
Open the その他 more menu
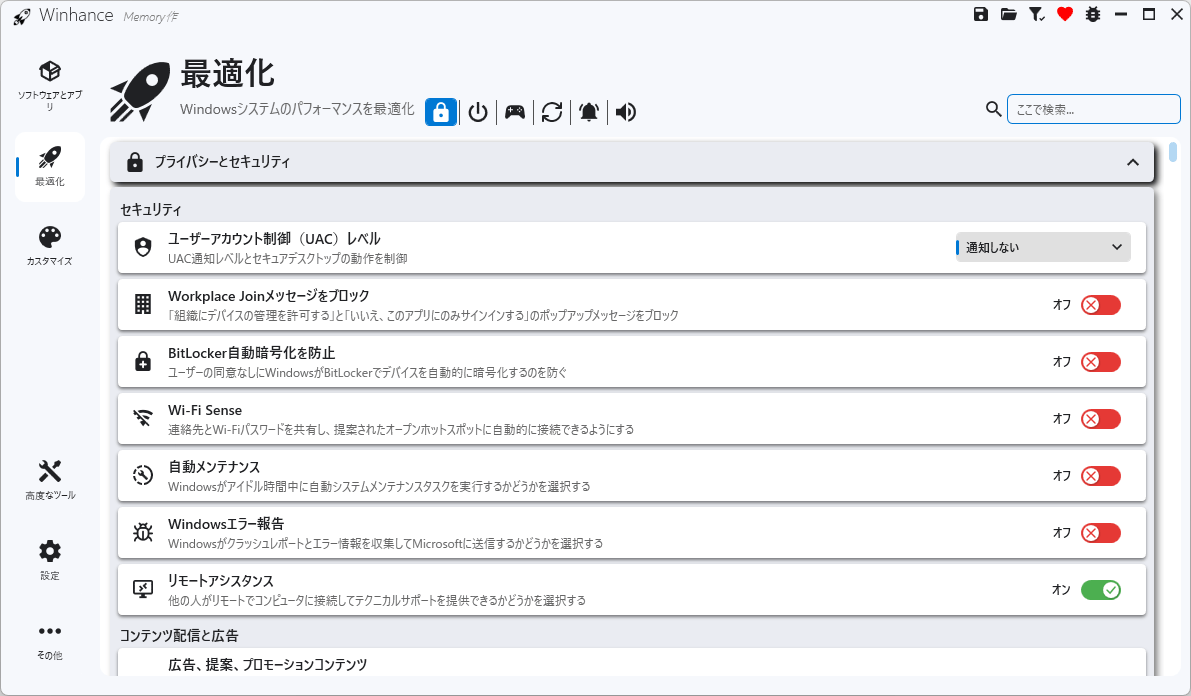[x=50, y=640]
